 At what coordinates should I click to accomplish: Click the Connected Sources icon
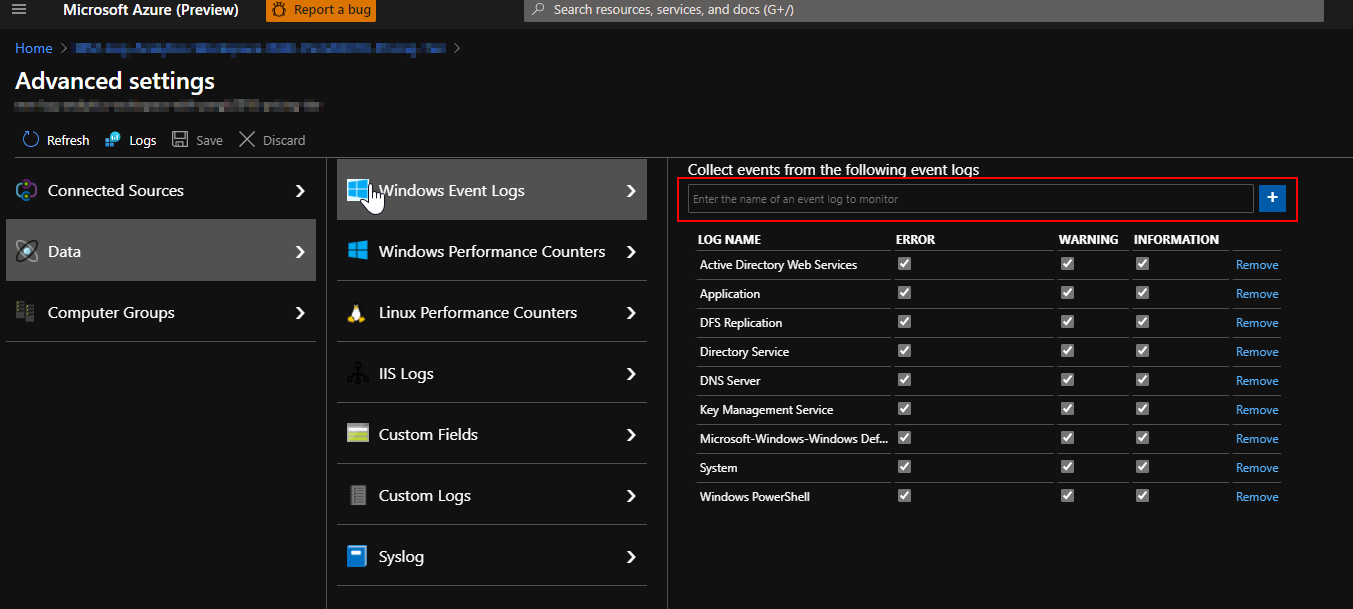(27, 190)
